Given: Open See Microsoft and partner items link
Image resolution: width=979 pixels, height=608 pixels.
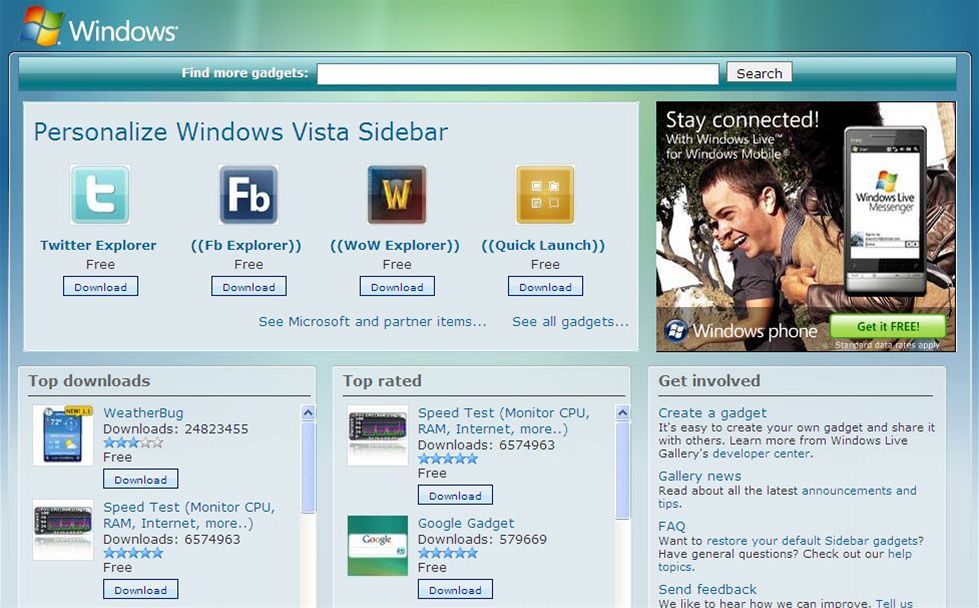Looking at the screenshot, I should (x=372, y=322).
